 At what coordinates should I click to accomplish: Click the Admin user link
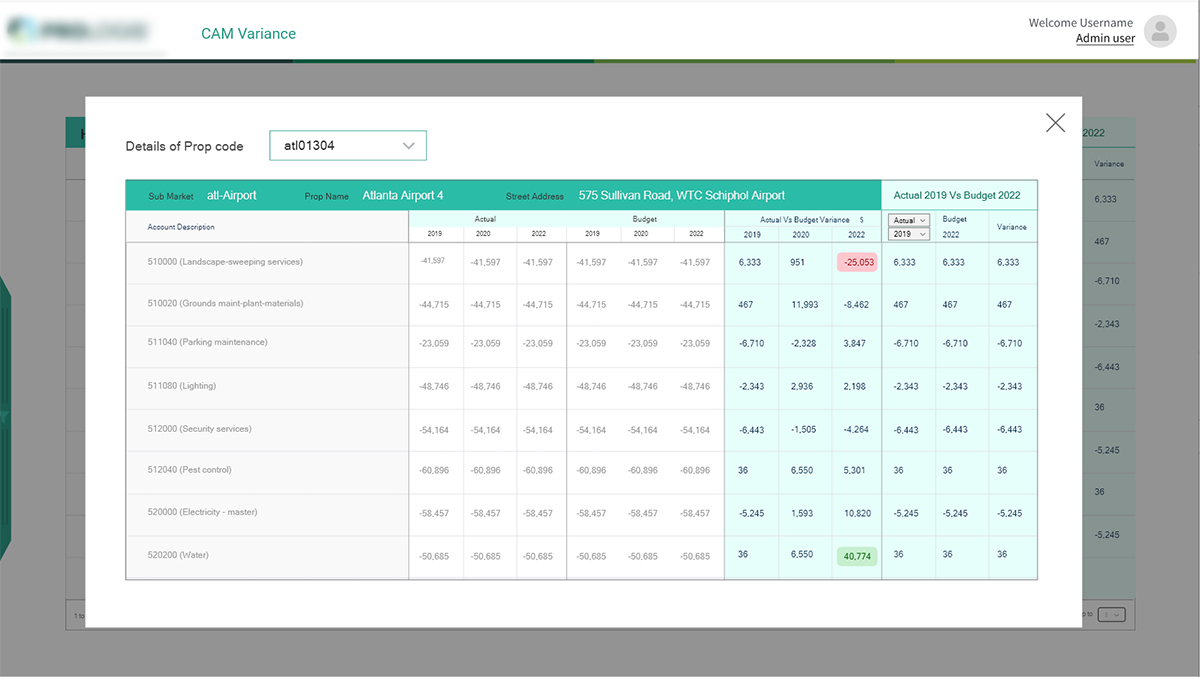(x=1105, y=39)
